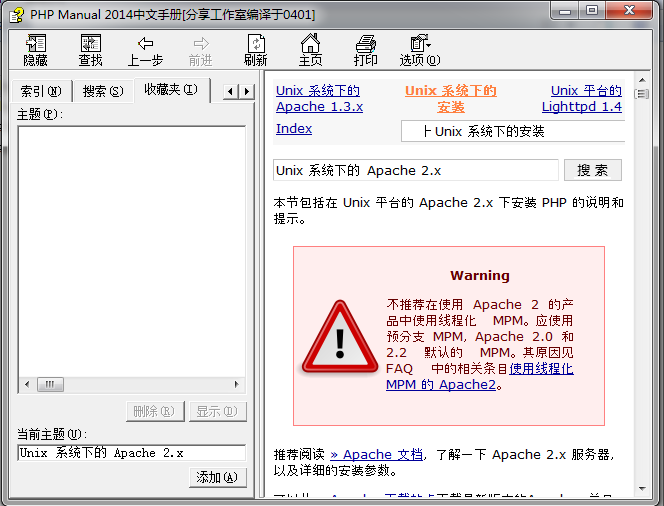Click the 隐藏 (Hide) toolbar icon
664x506 pixels.
36,50
